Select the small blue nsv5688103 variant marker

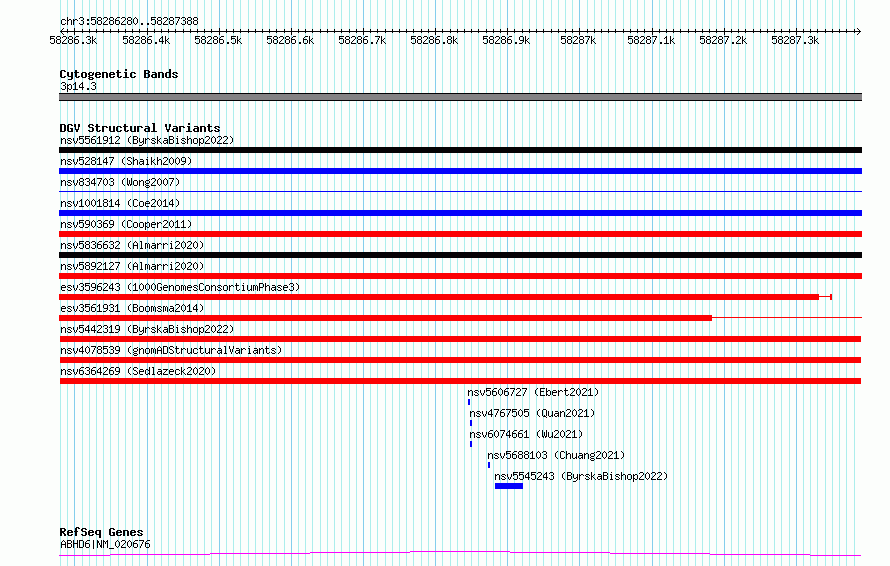(489, 465)
